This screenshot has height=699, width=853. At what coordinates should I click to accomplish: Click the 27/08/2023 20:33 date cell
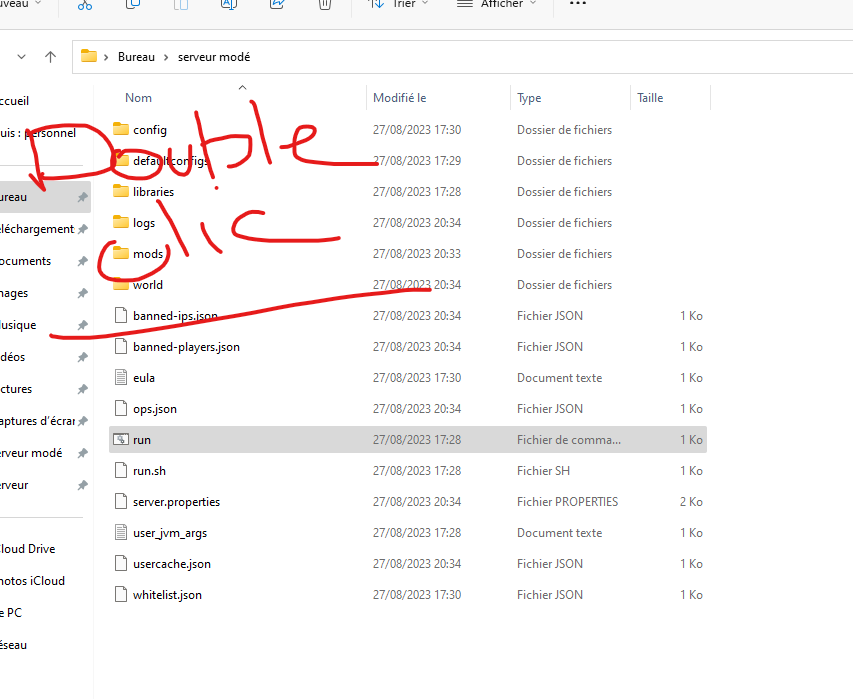[x=417, y=253]
